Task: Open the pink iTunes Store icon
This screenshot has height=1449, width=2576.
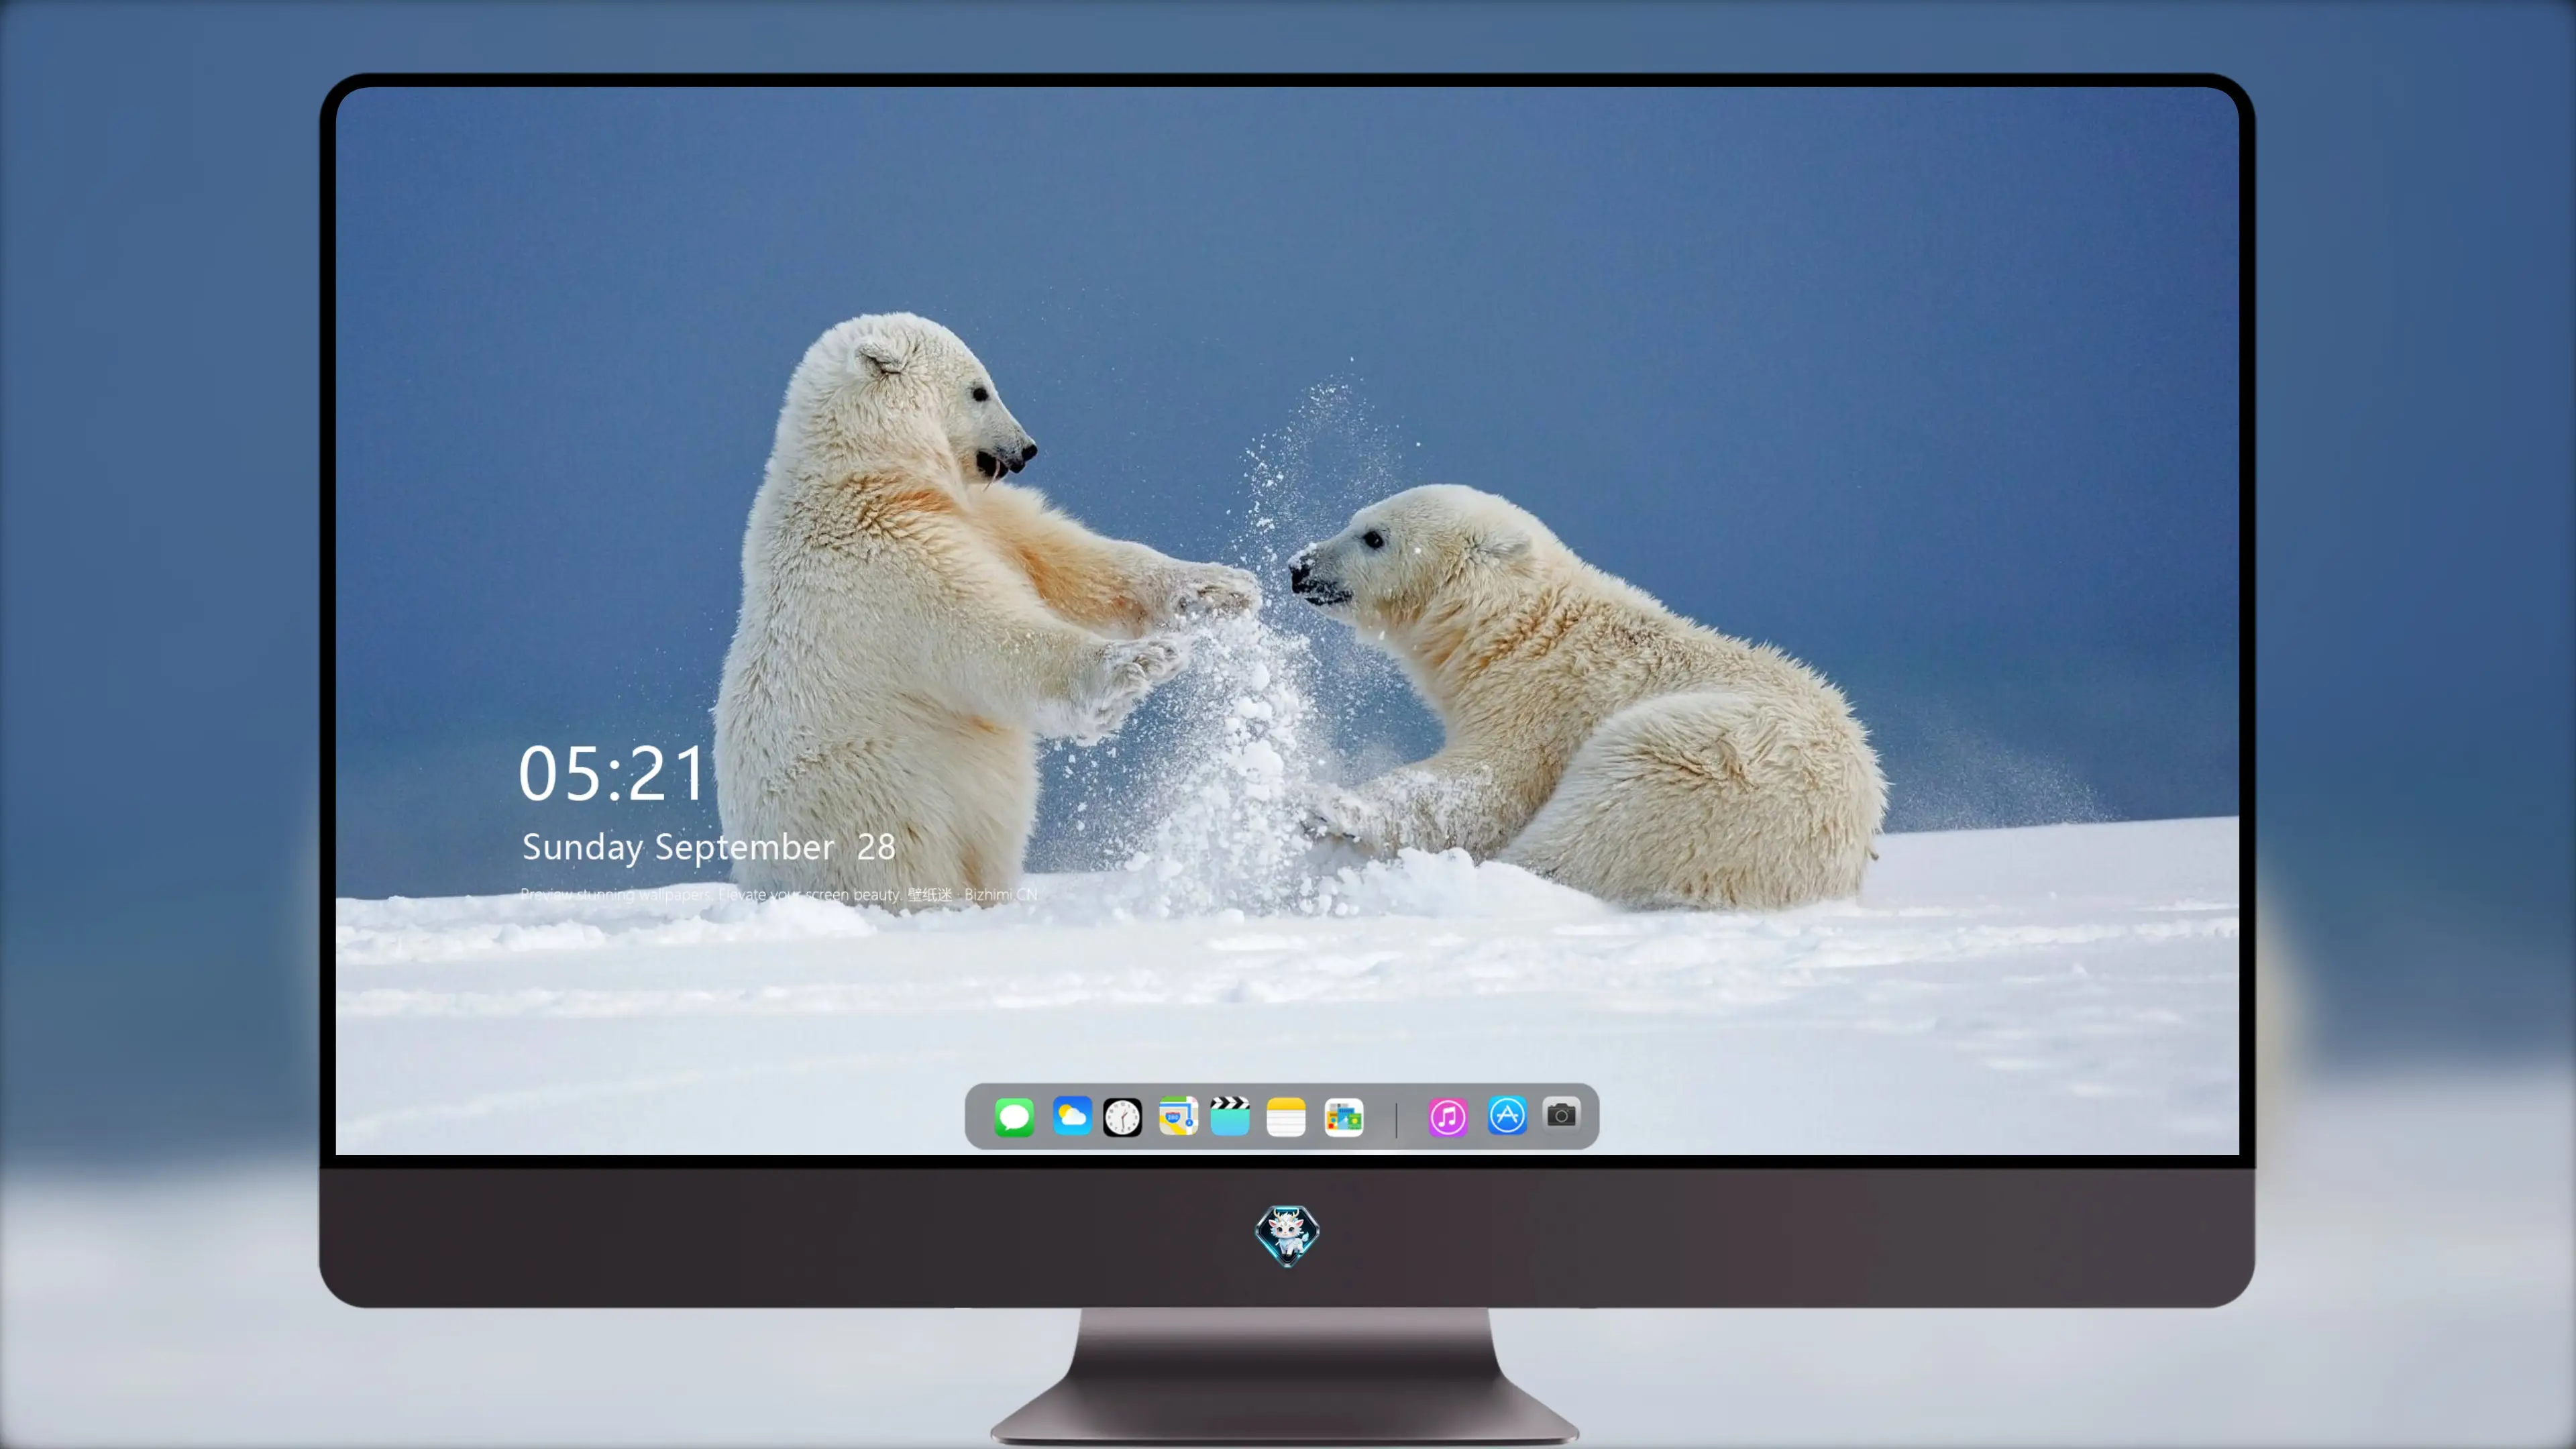Action: (1447, 1116)
